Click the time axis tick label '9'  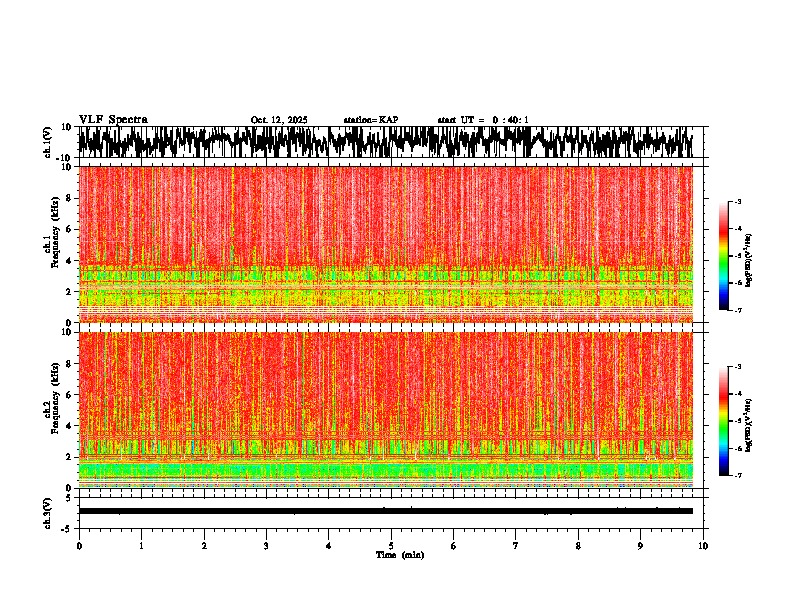pyautogui.click(x=640, y=546)
